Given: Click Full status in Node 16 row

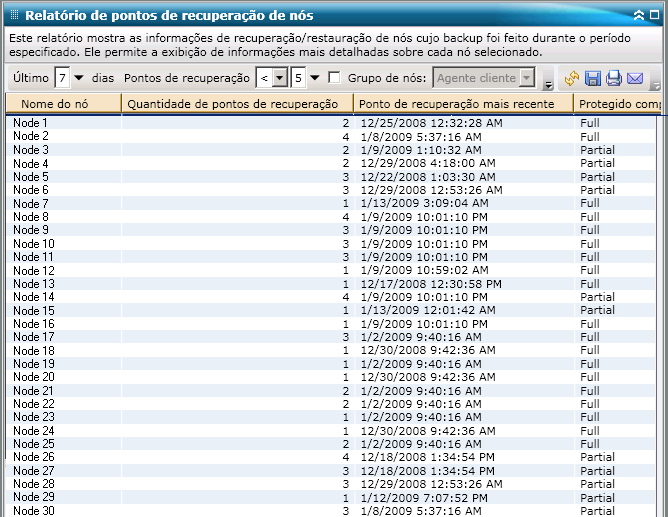Looking at the screenshot, I should [590, 324].
